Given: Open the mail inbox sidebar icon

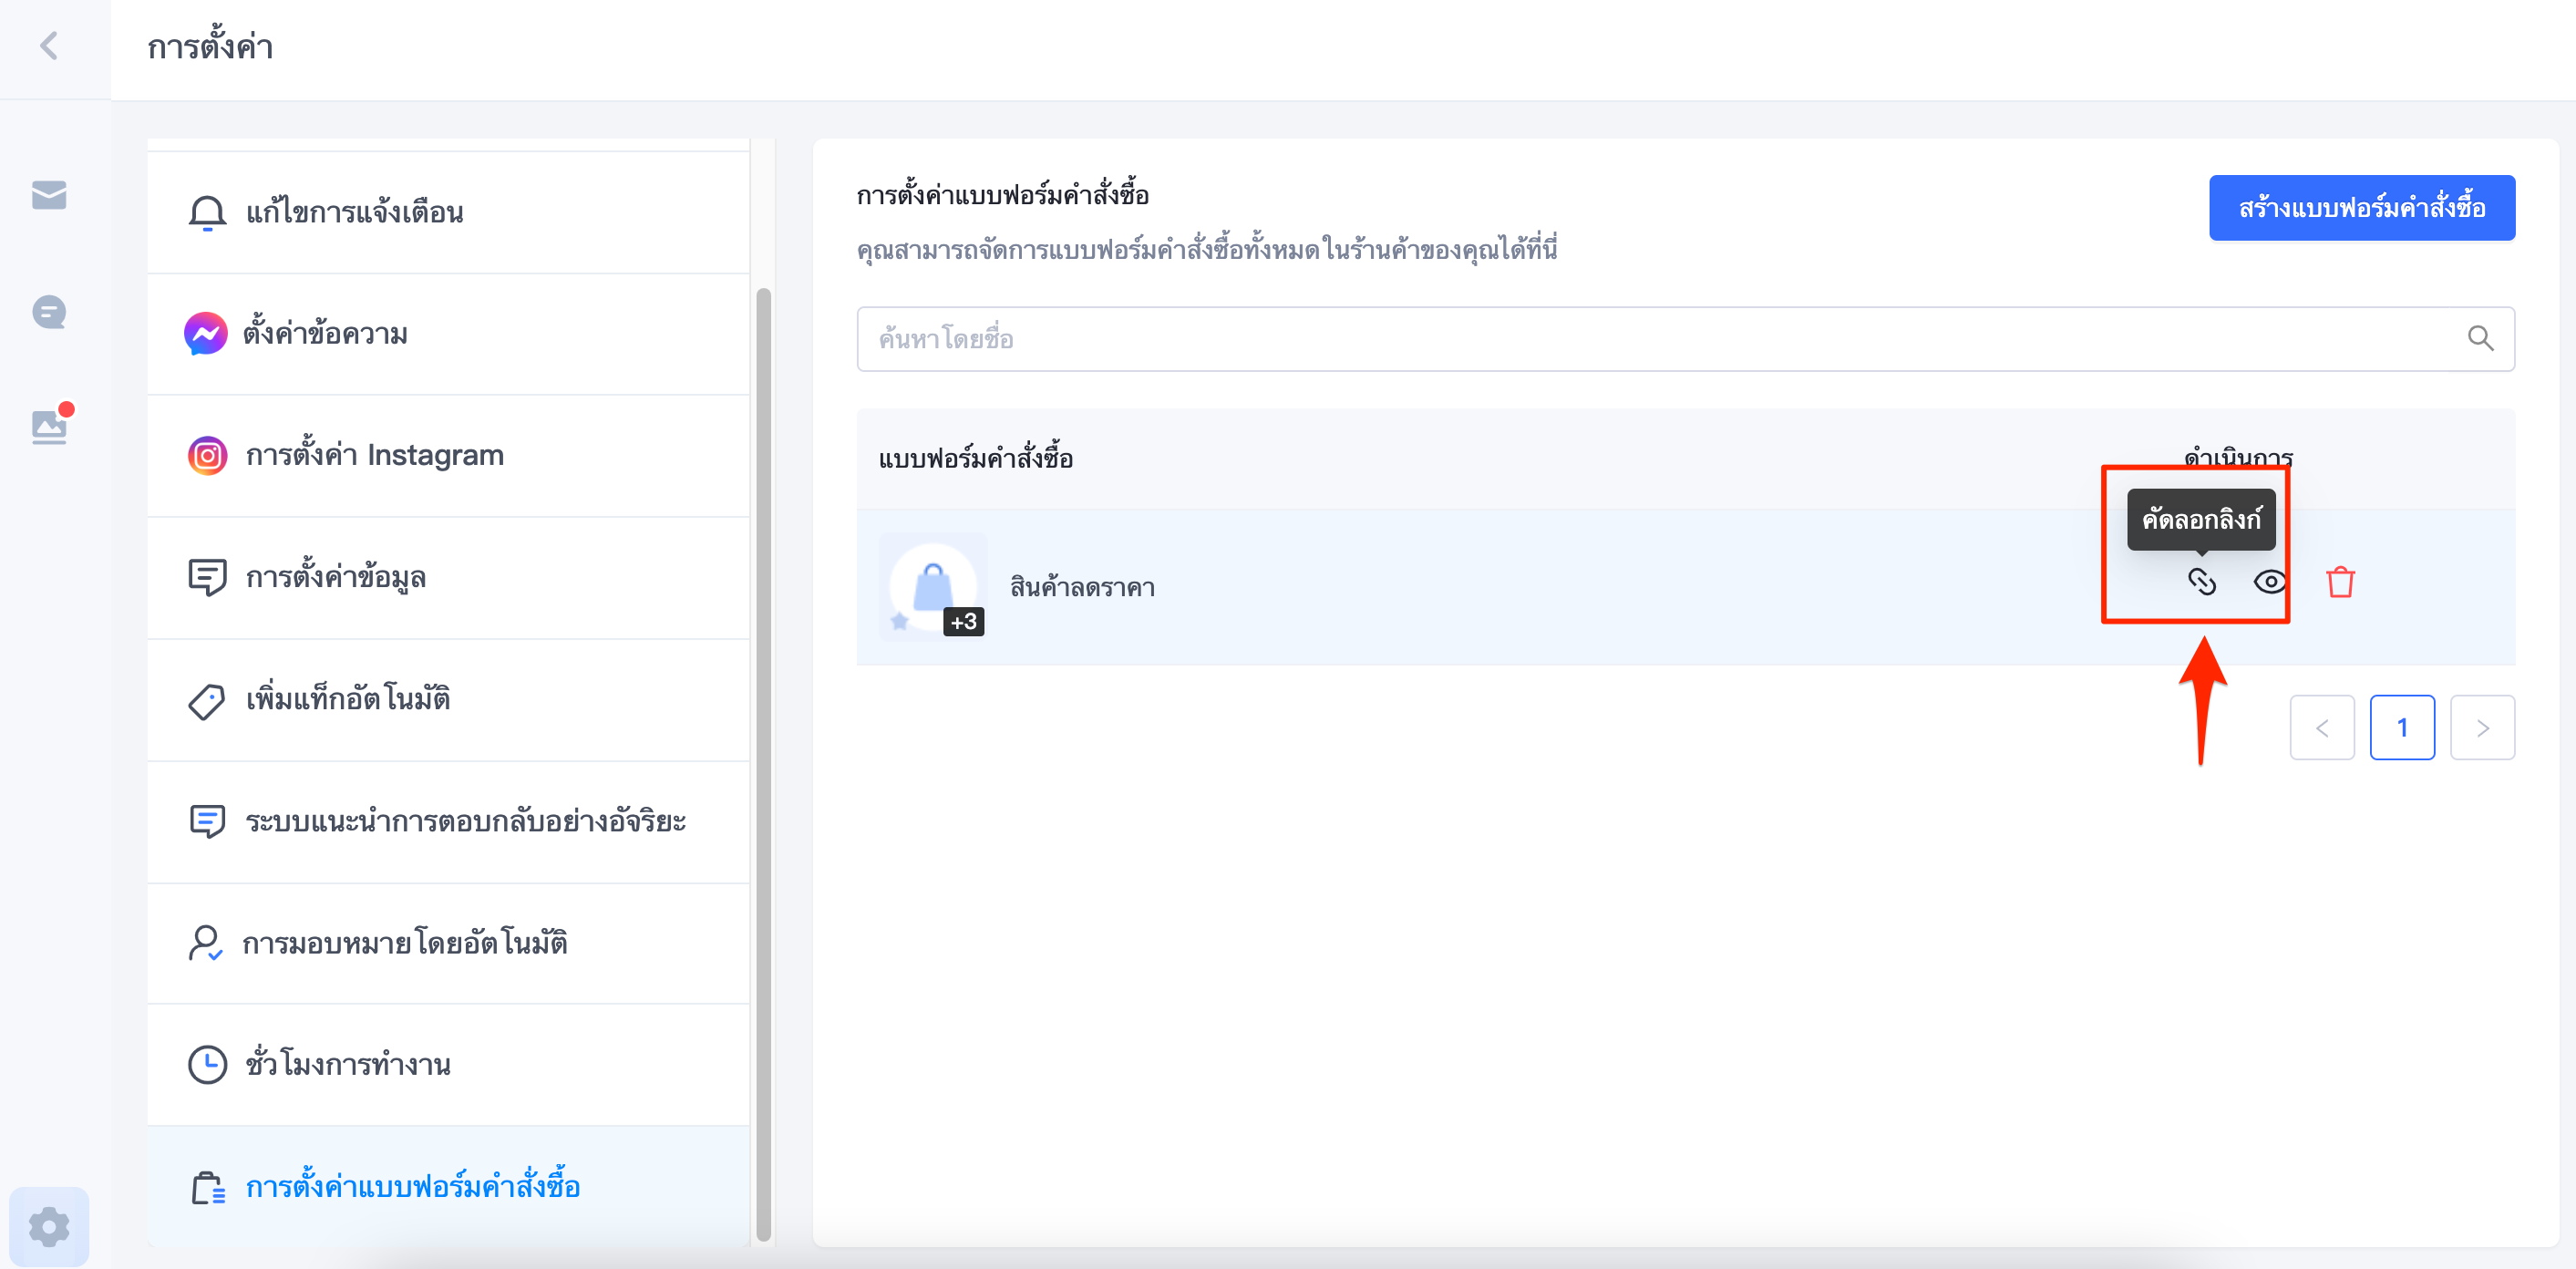Looking at the screenshot, I should coord(49,195).
